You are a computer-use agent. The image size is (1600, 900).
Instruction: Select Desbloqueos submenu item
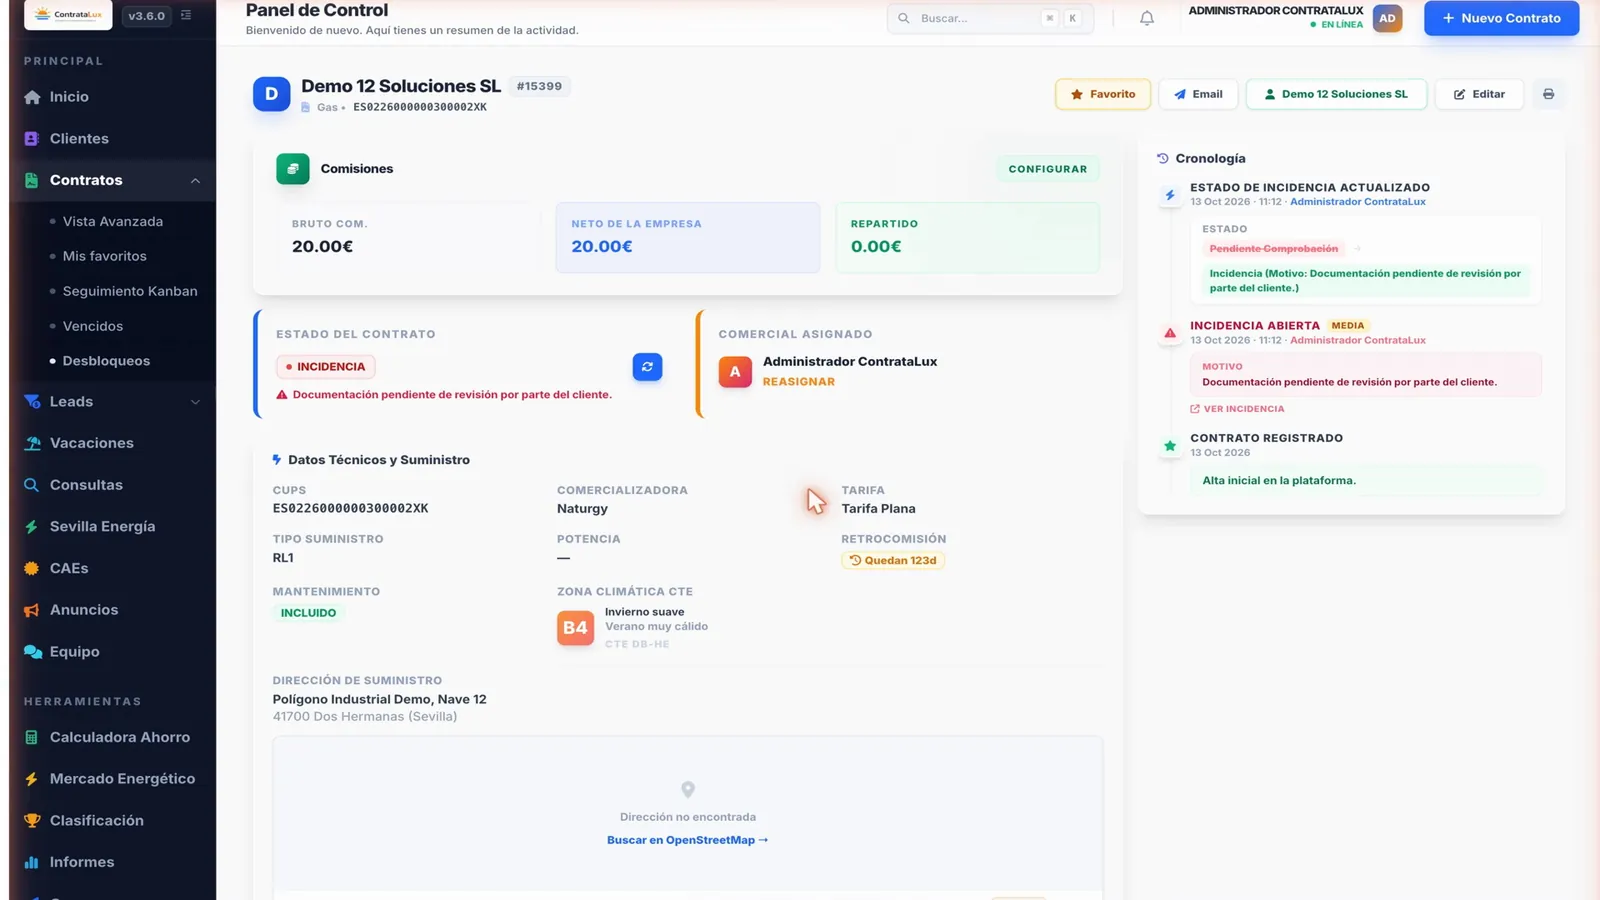[x=106, y=361]
